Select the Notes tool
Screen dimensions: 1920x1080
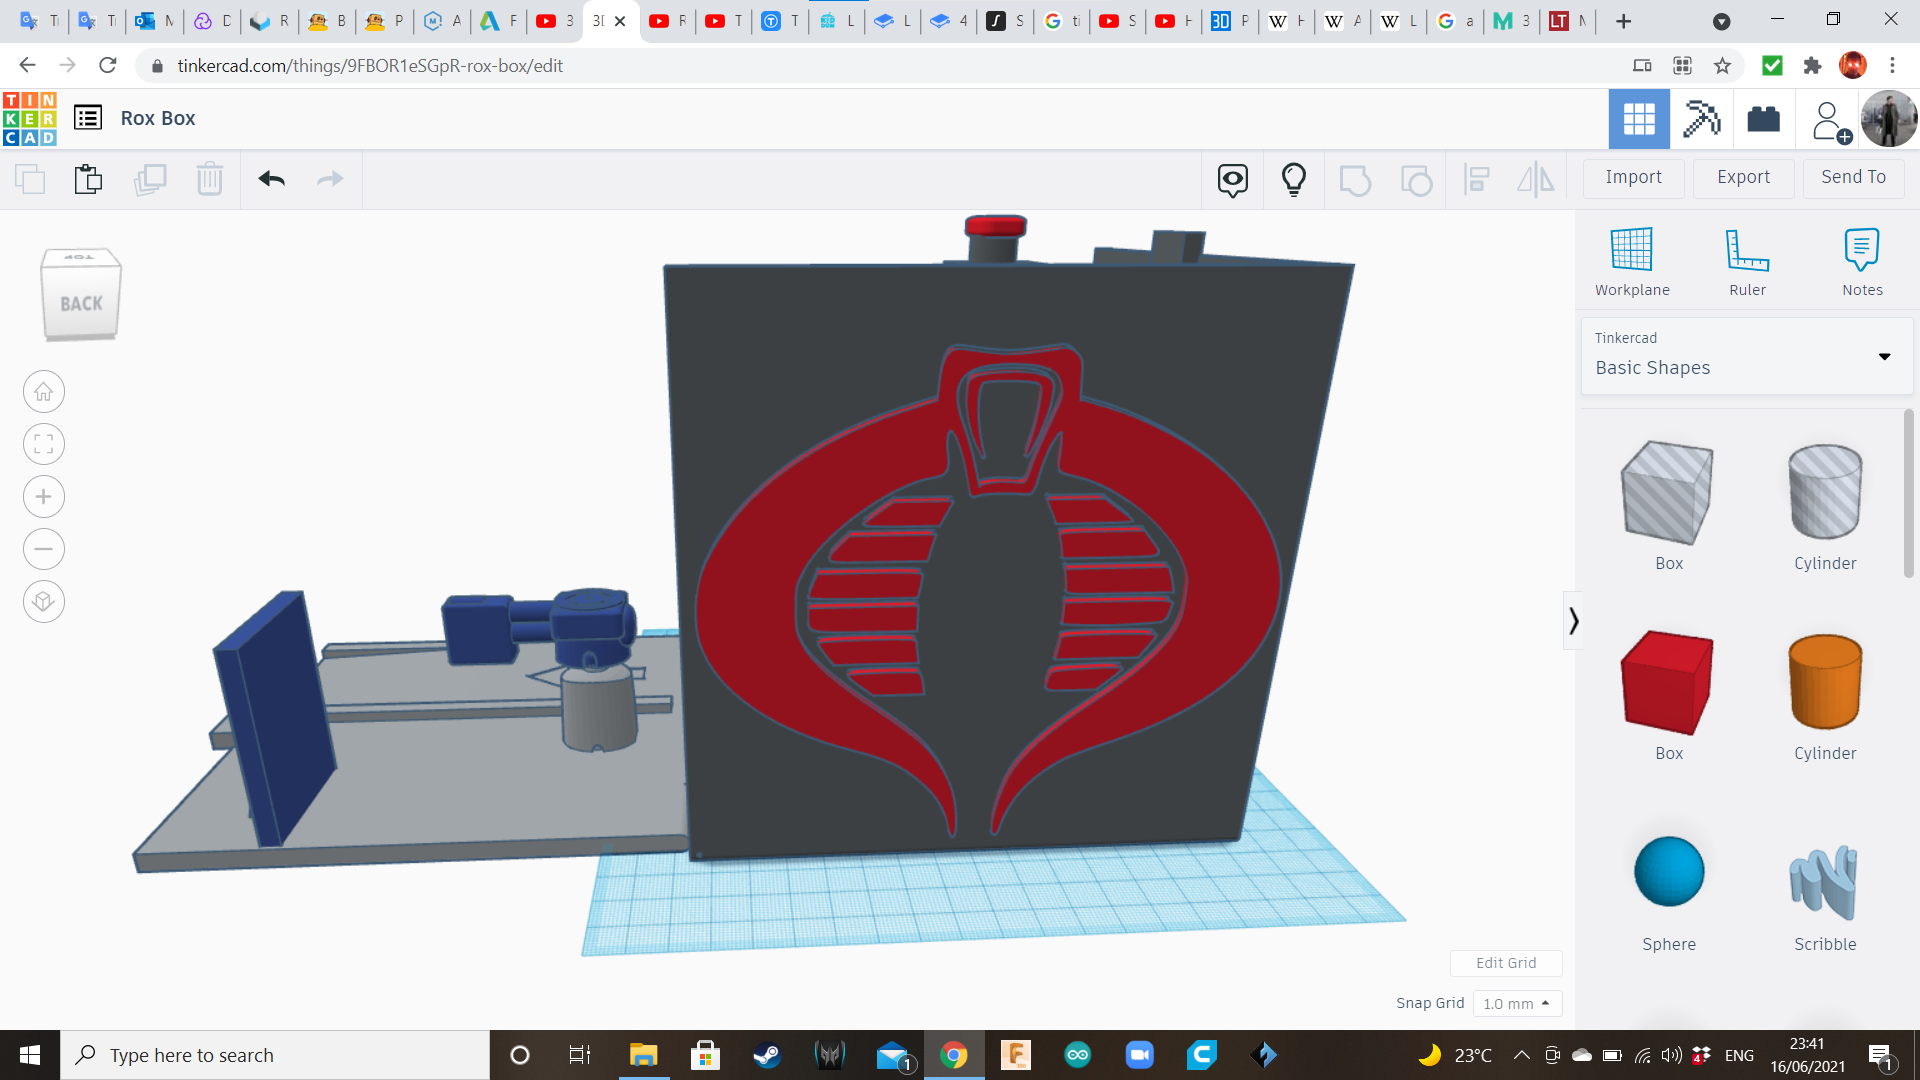tap(1862, 262)
